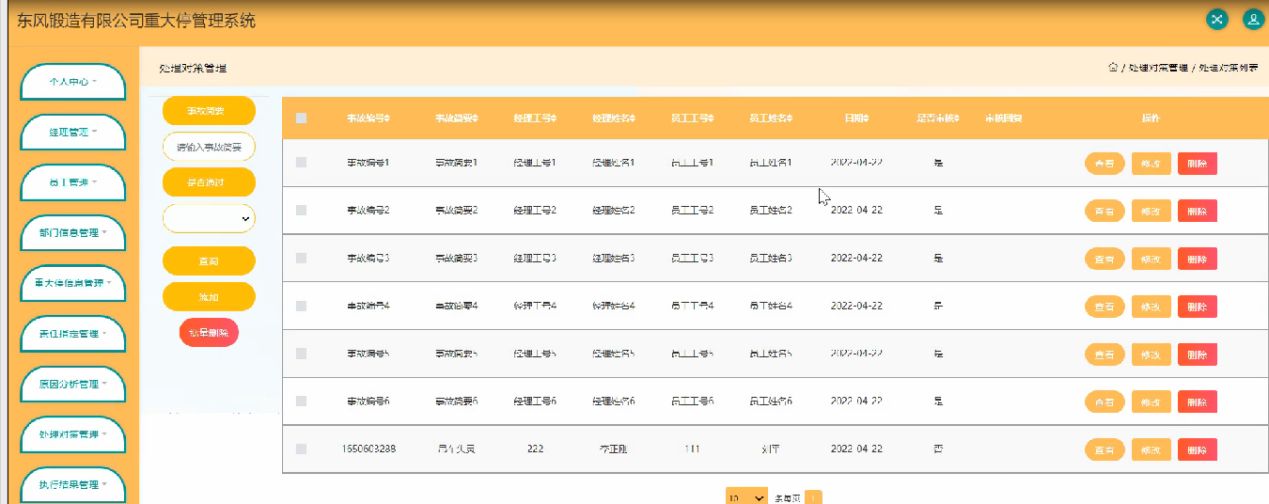
Task: Sort by 日期 column header
Action: point(857,119)
